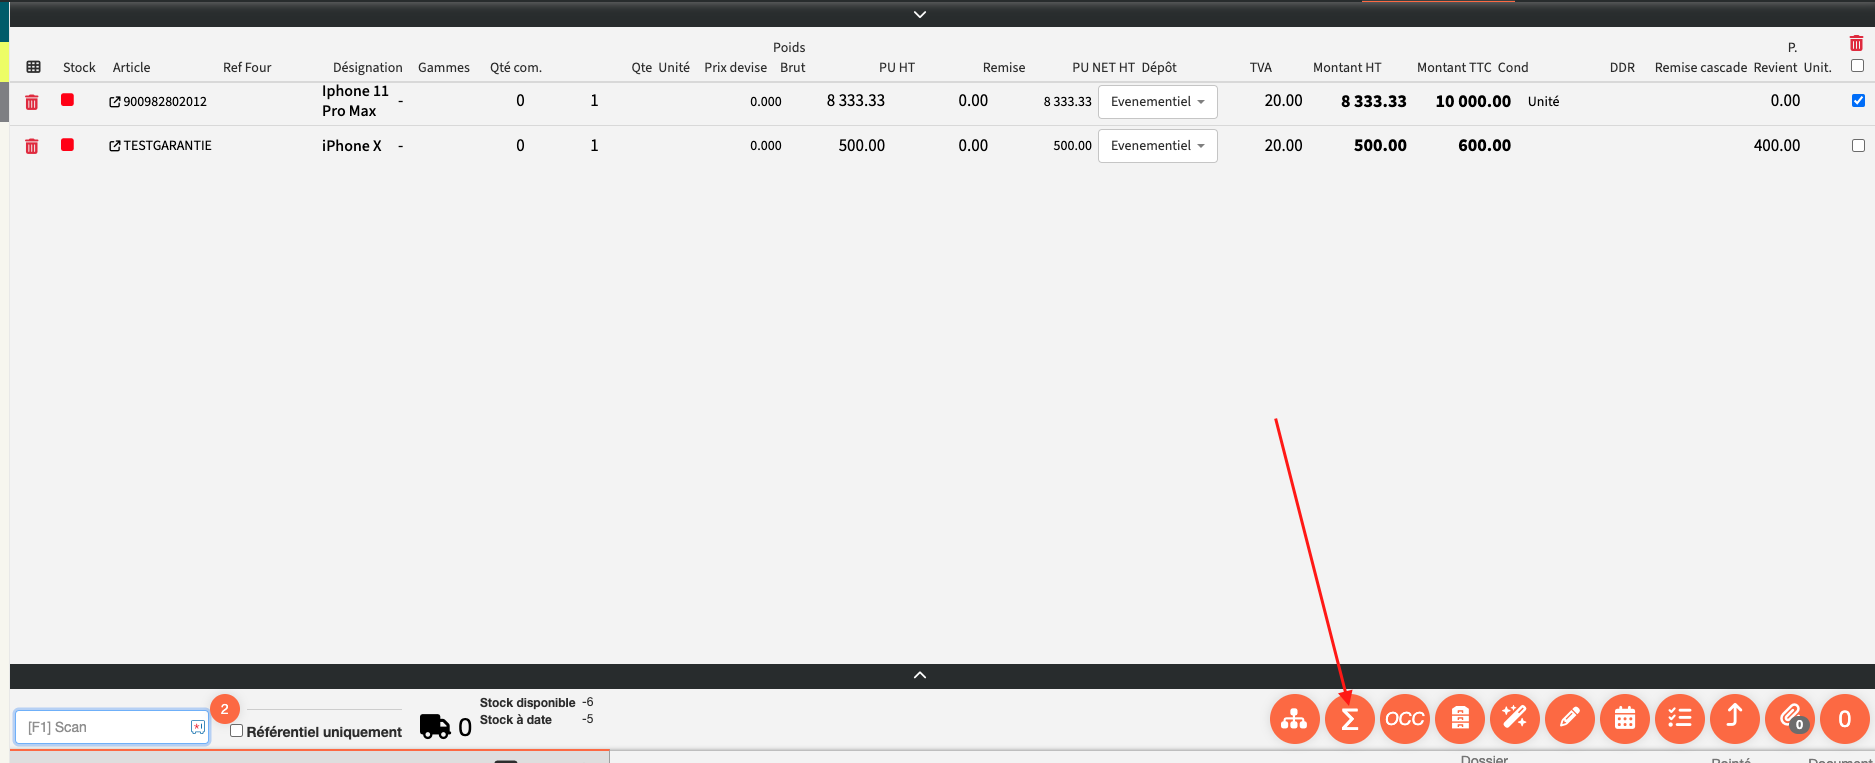This screenshot has width=1875, height=763.
Task: Click the F1 Scan input field
Action: 105,727
